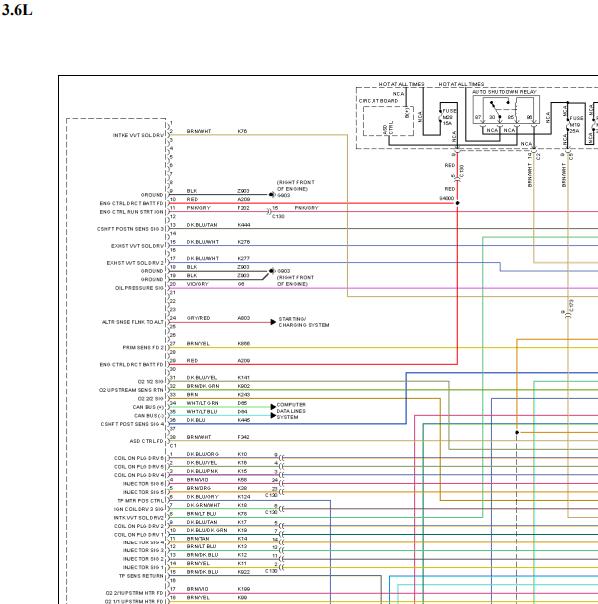Select the PRIM SENS FD 2 label
The image size is (598, 604).
[143, 347]
